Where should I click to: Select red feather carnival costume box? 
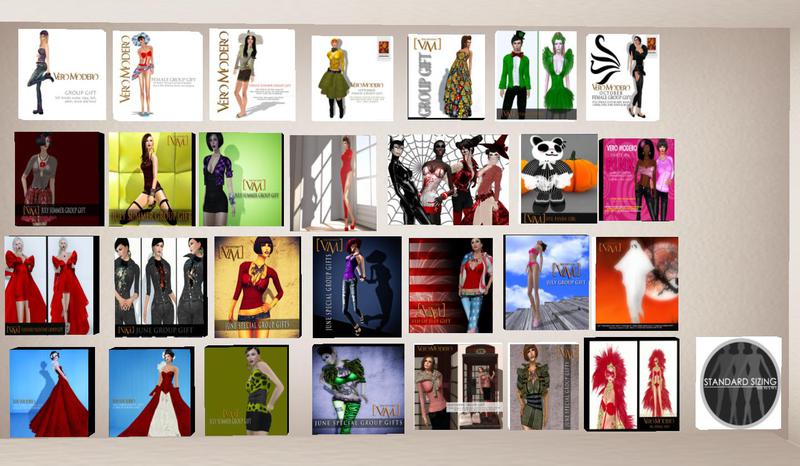[632, 385]
